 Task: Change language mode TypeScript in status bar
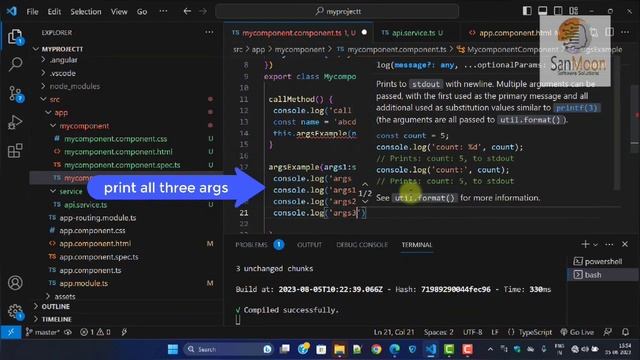(x=535, y=332)
